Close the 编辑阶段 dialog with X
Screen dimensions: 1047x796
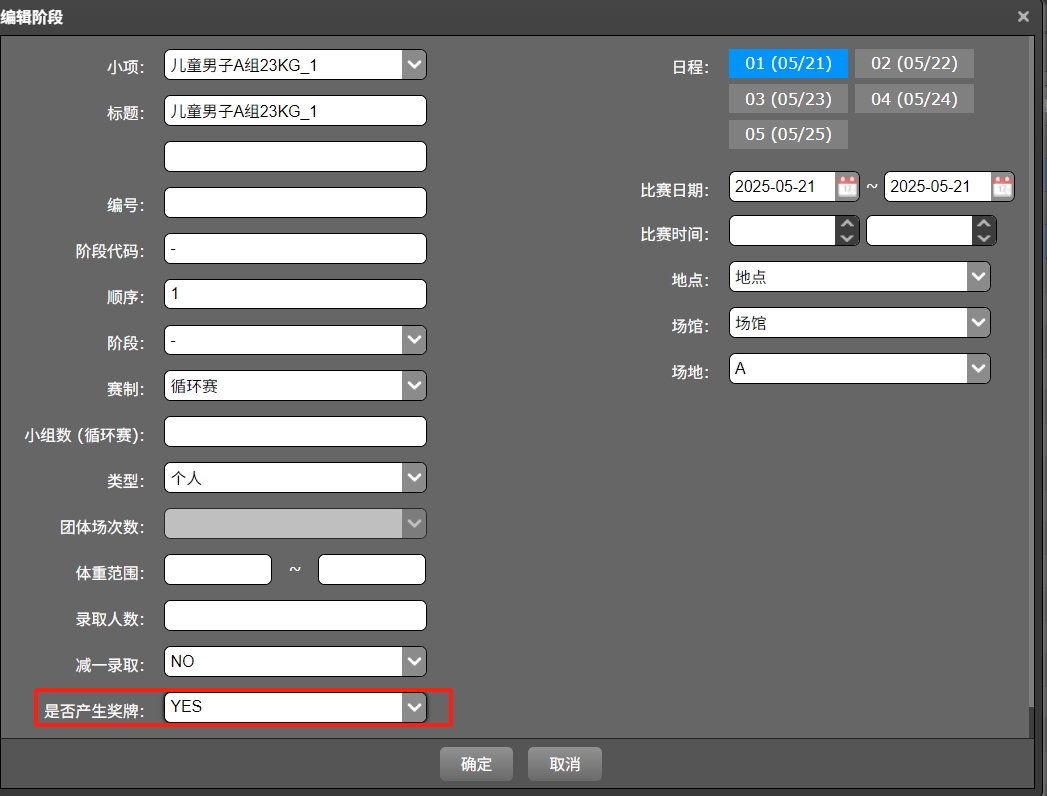click(x=1023, y=17)
